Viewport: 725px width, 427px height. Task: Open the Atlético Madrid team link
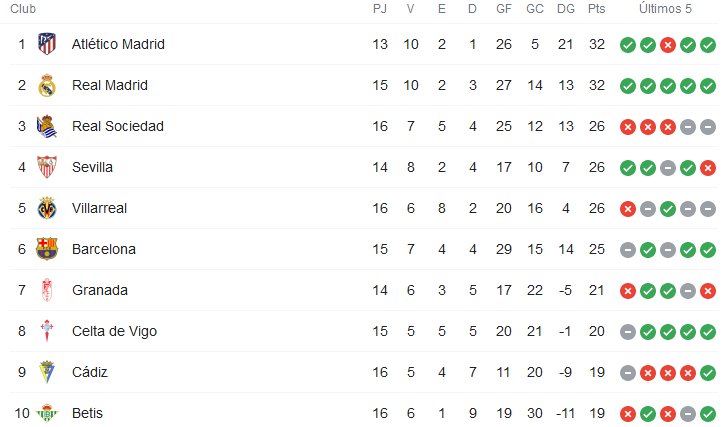[x=118, y=44]
